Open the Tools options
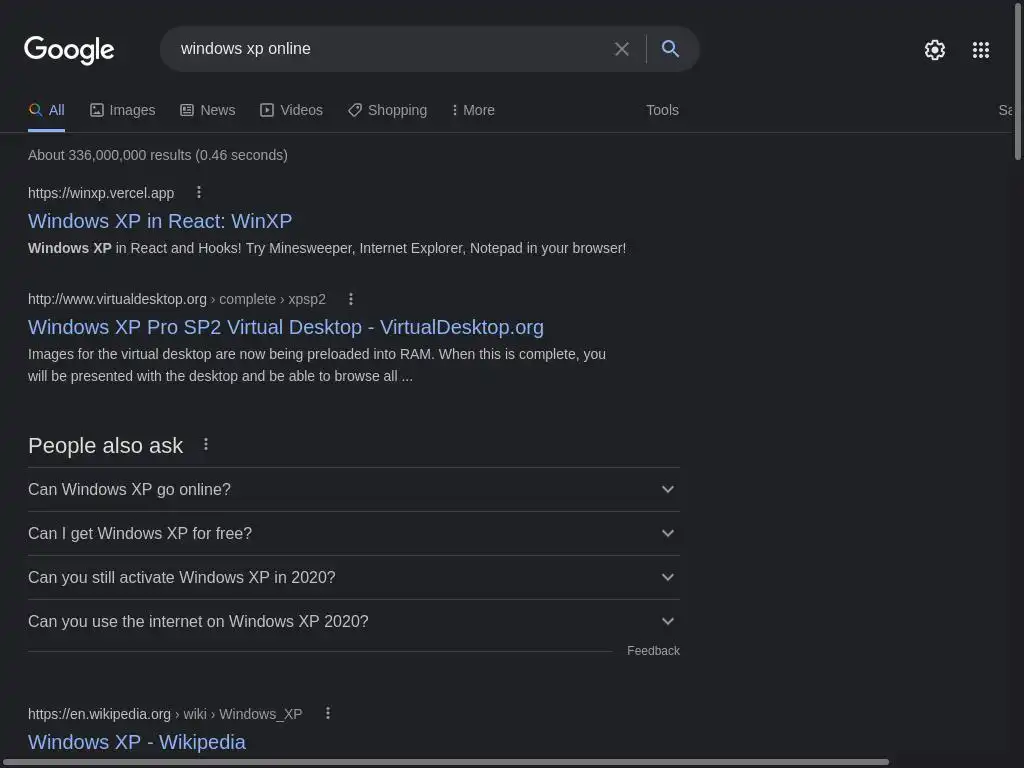Viewport: 1024px width, 768px height. click(x=662, y=110)
